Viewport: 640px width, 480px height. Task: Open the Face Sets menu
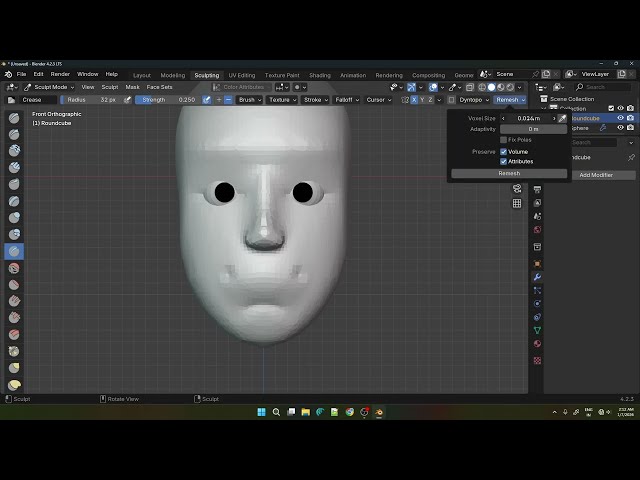pyautogui.click(x=159, y=87)
